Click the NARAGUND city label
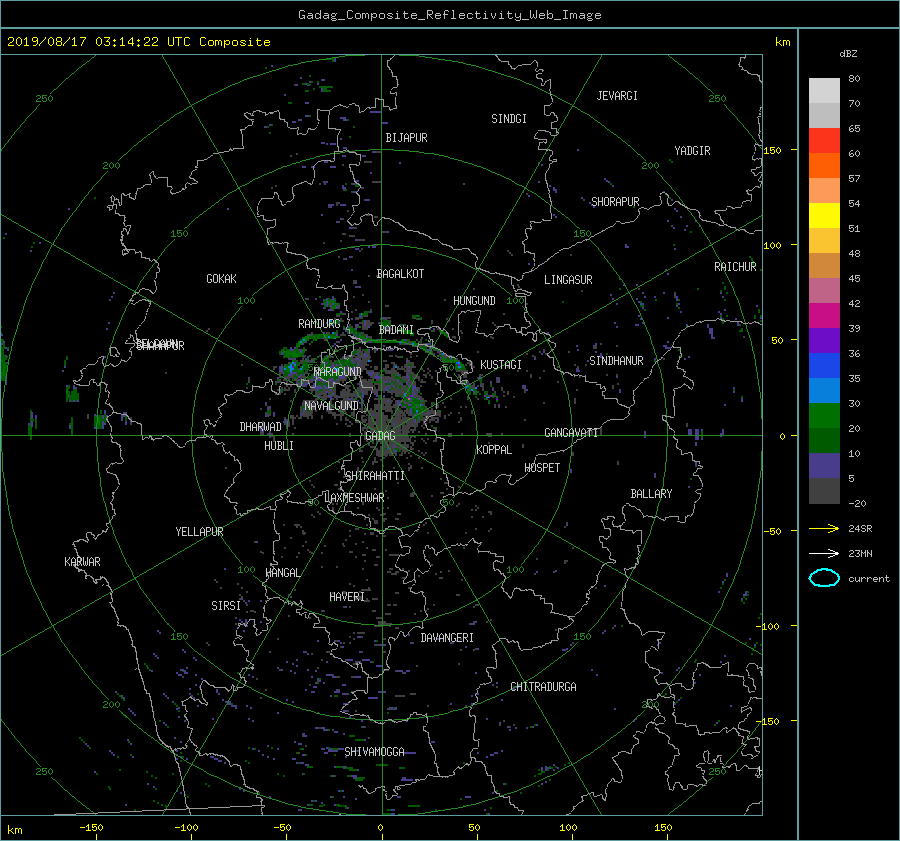 (x=338, y=372)
